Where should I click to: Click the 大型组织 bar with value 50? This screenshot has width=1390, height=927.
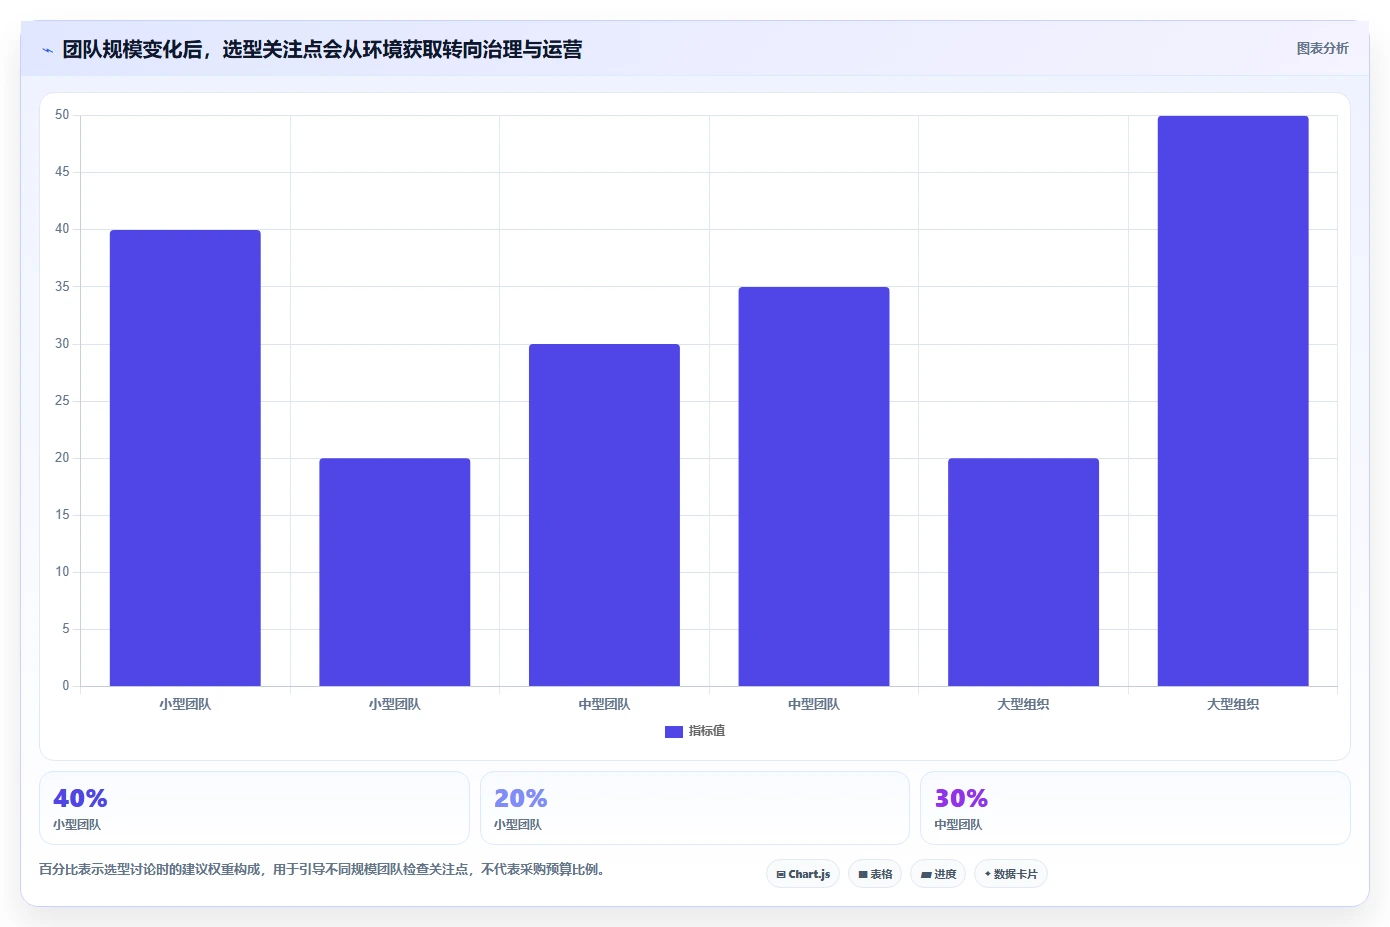click(1233, 401)
